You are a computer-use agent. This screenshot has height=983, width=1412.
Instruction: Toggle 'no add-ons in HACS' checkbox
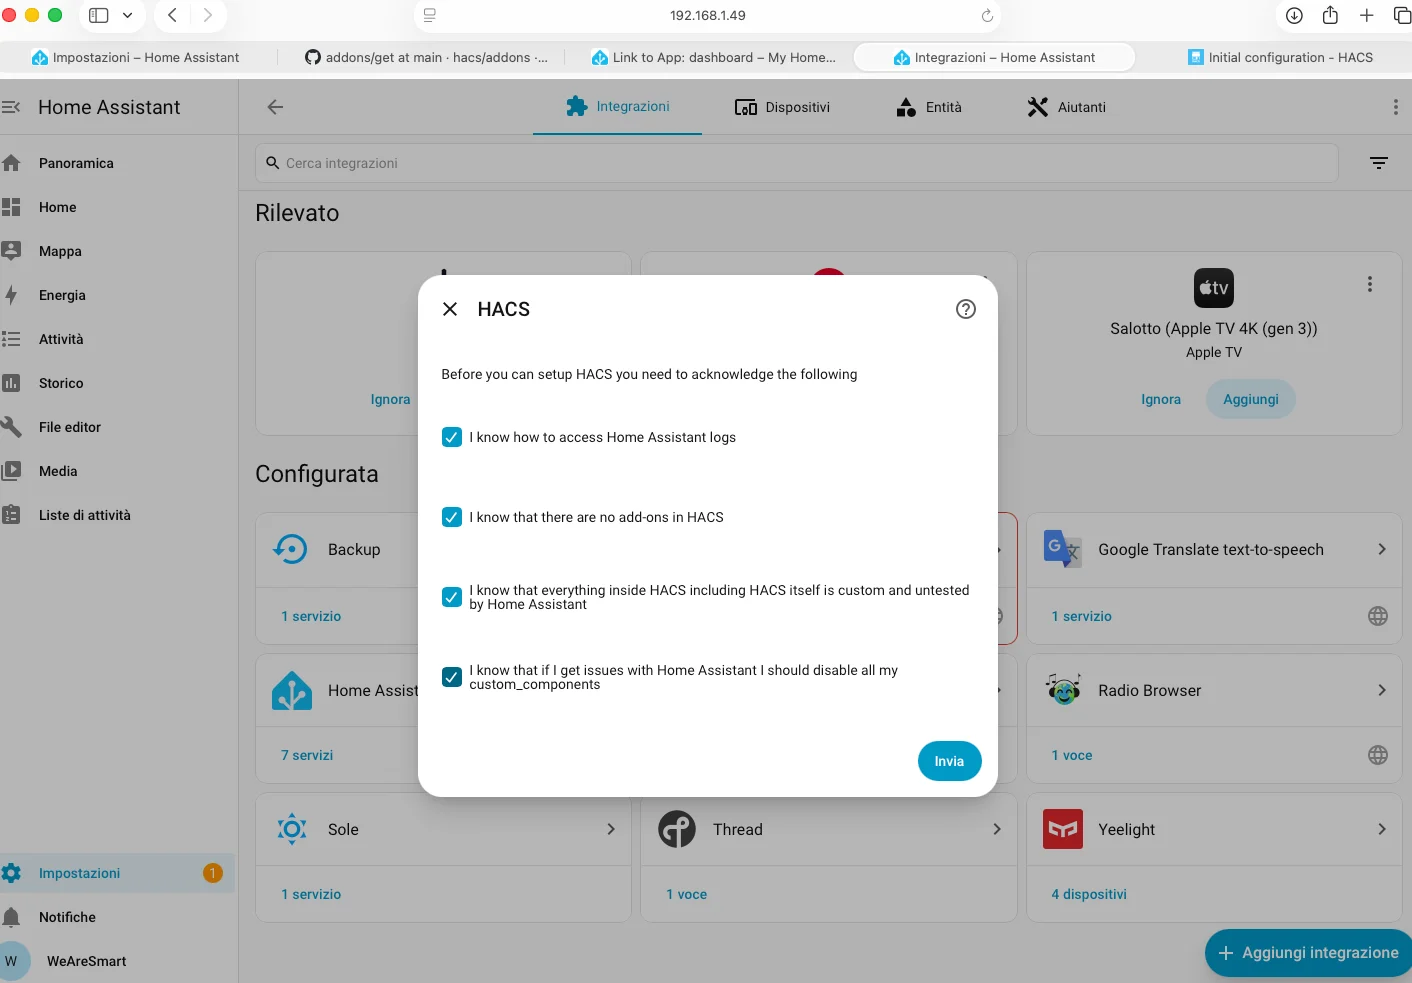[x=452, y=517]
